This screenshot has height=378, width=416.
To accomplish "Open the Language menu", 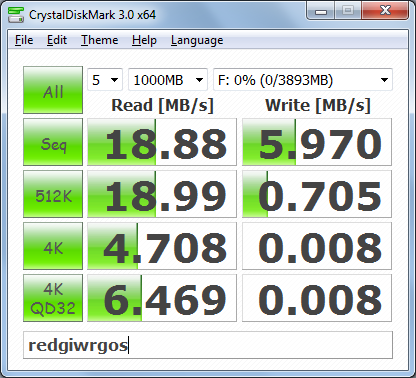I will pyautogui.click(x=197, y=40).
